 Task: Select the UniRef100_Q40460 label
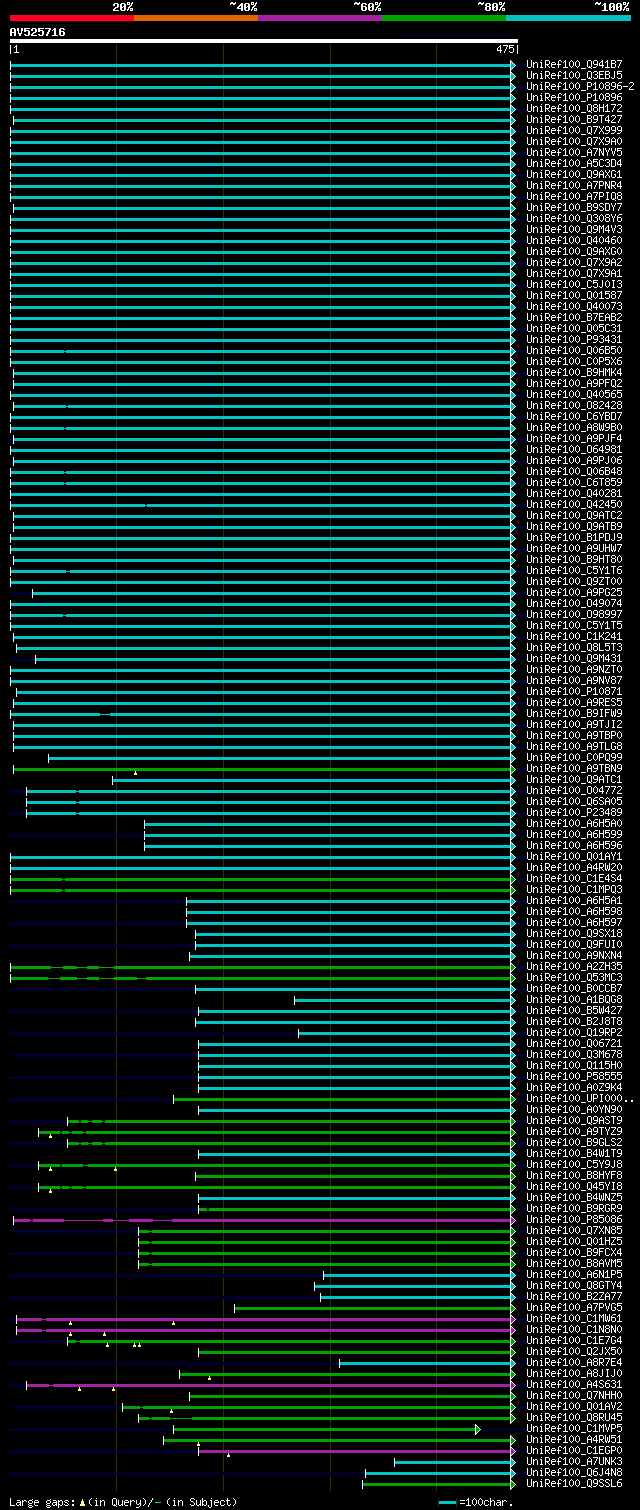[x=574, y=241]
